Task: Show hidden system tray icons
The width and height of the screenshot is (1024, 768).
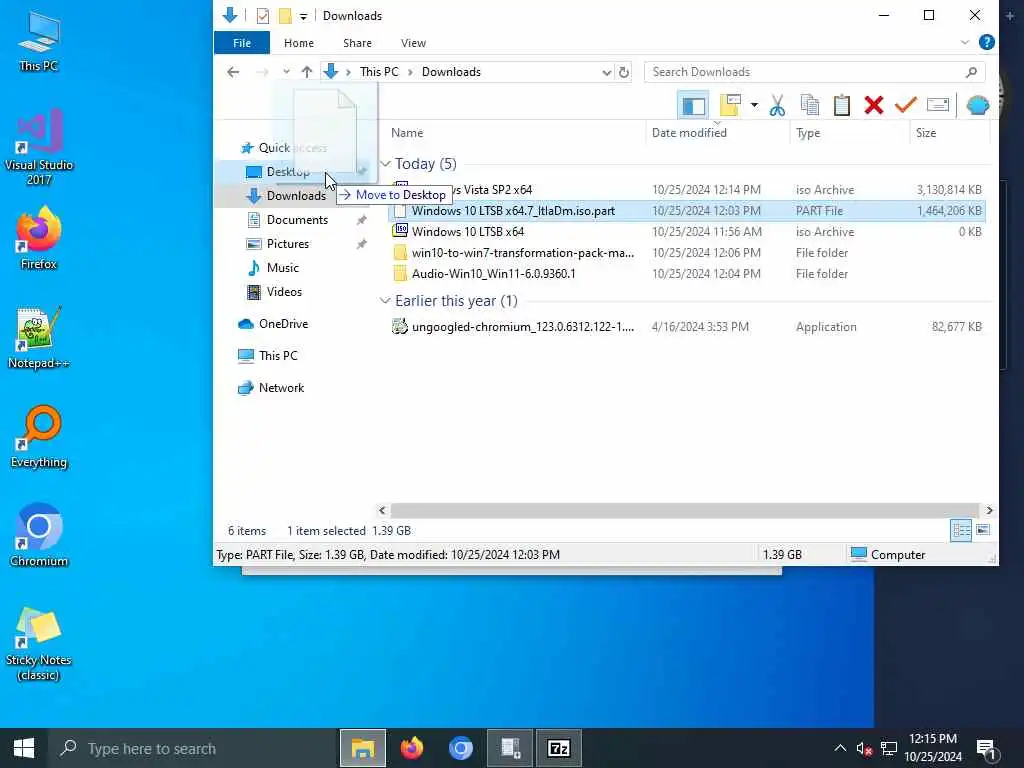Action: tap(840, 748)
